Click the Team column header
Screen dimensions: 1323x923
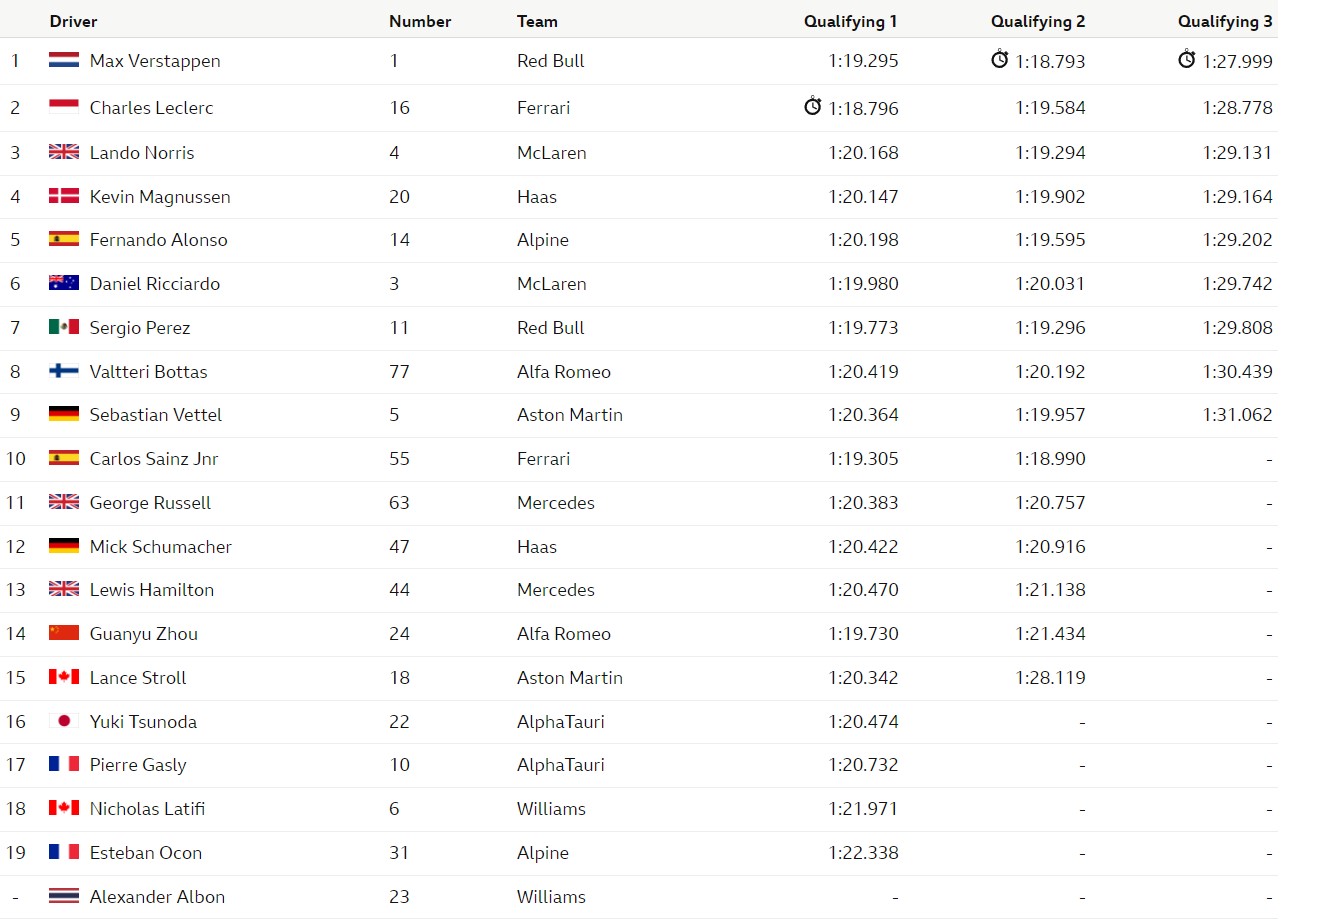(x=537, y=21)
